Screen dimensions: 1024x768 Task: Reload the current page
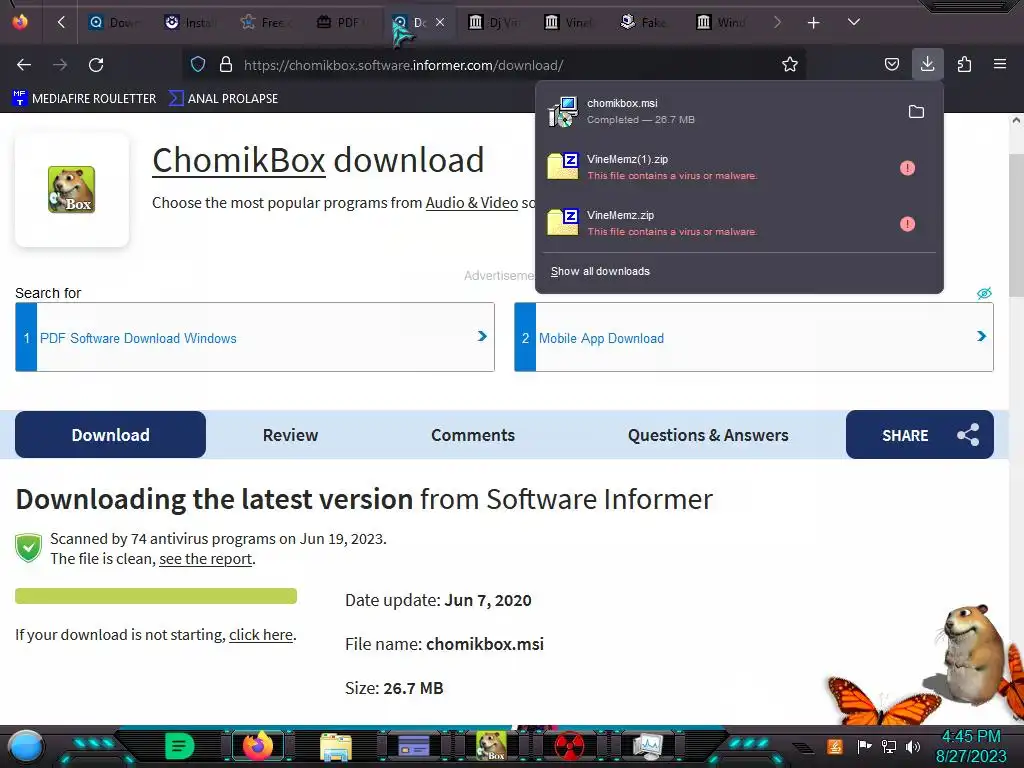click(x=96, y=65)
